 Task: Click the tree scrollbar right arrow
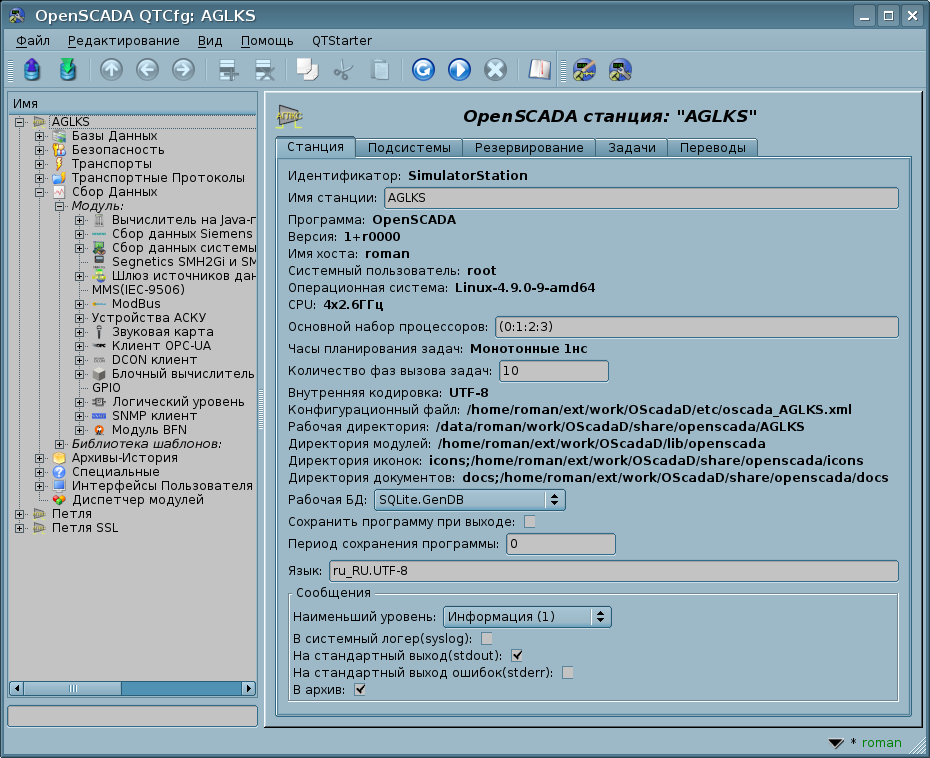pyautogui.click(x=249, y=689)
